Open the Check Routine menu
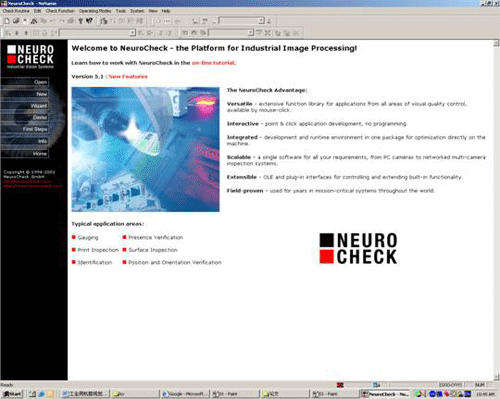The width and height of the screenshot is (500, 399). pyautogui.click(x=16, y=11)
